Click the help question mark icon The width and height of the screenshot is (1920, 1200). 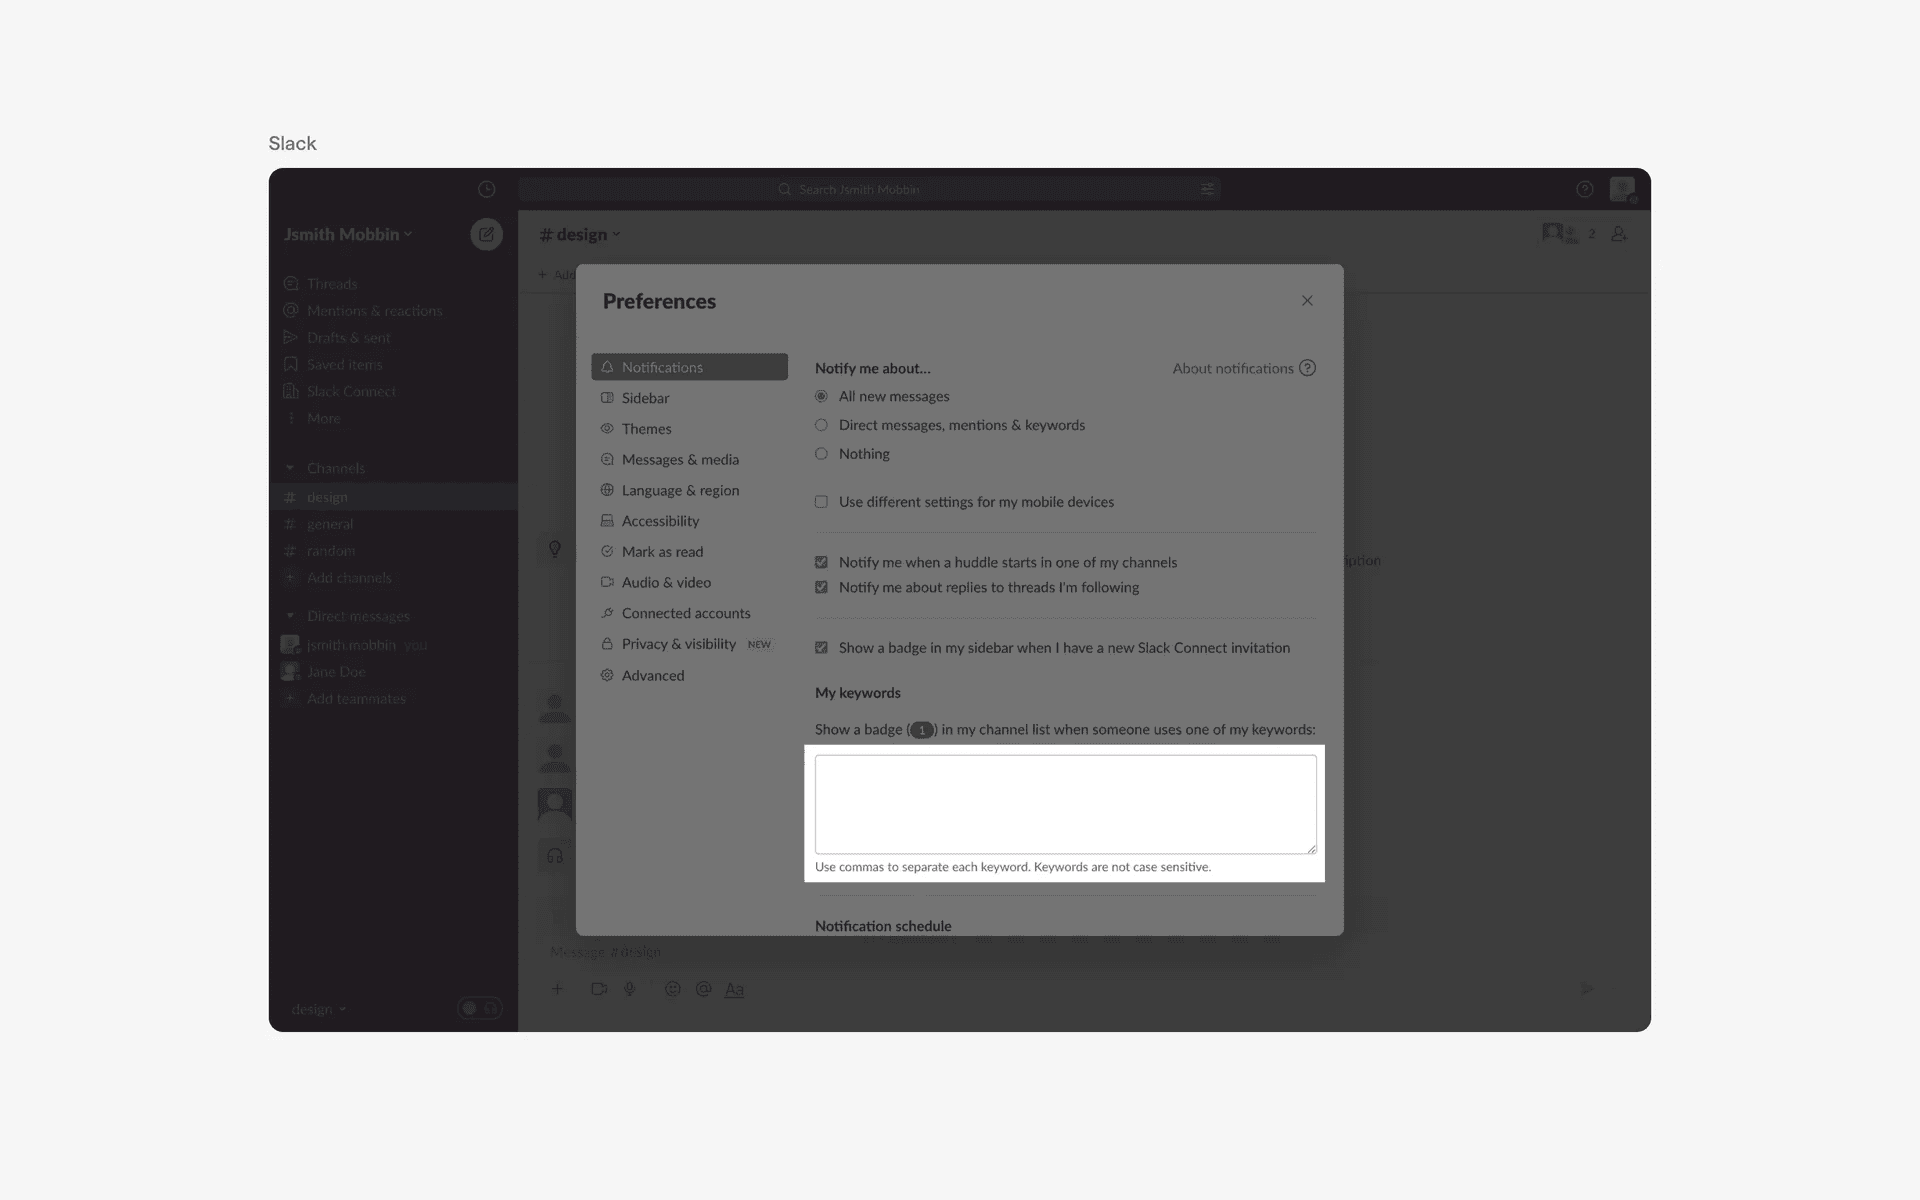pyautogui.click(x=1584, y=189)
